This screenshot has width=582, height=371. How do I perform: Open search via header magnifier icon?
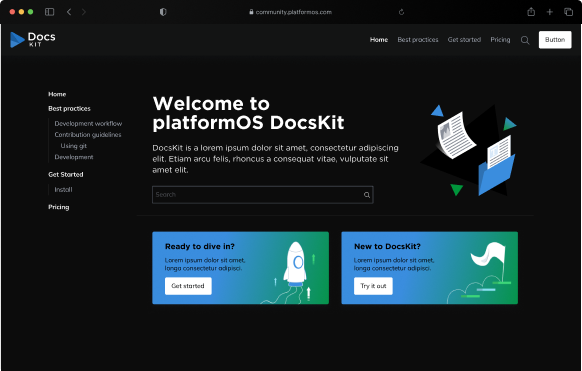coord(525,40)
